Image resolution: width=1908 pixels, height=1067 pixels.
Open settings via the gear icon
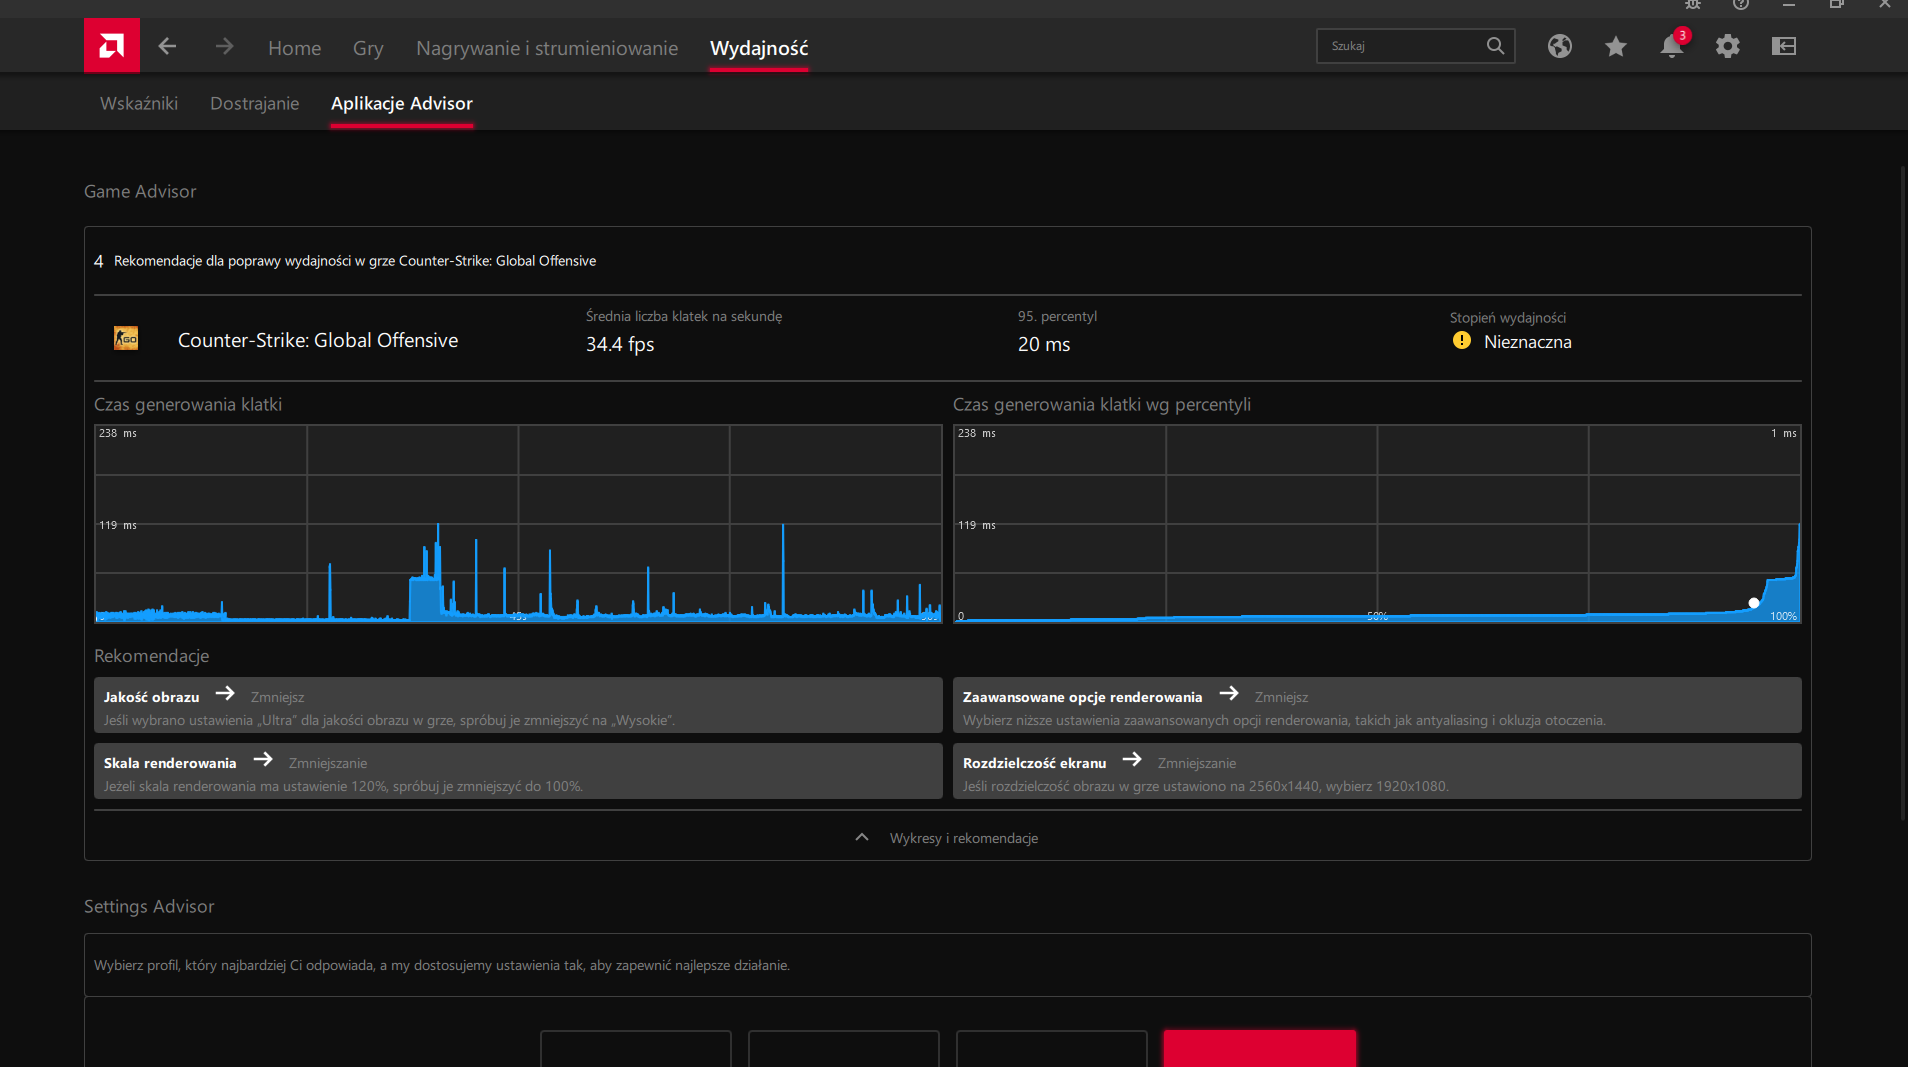pos(1728,46)
